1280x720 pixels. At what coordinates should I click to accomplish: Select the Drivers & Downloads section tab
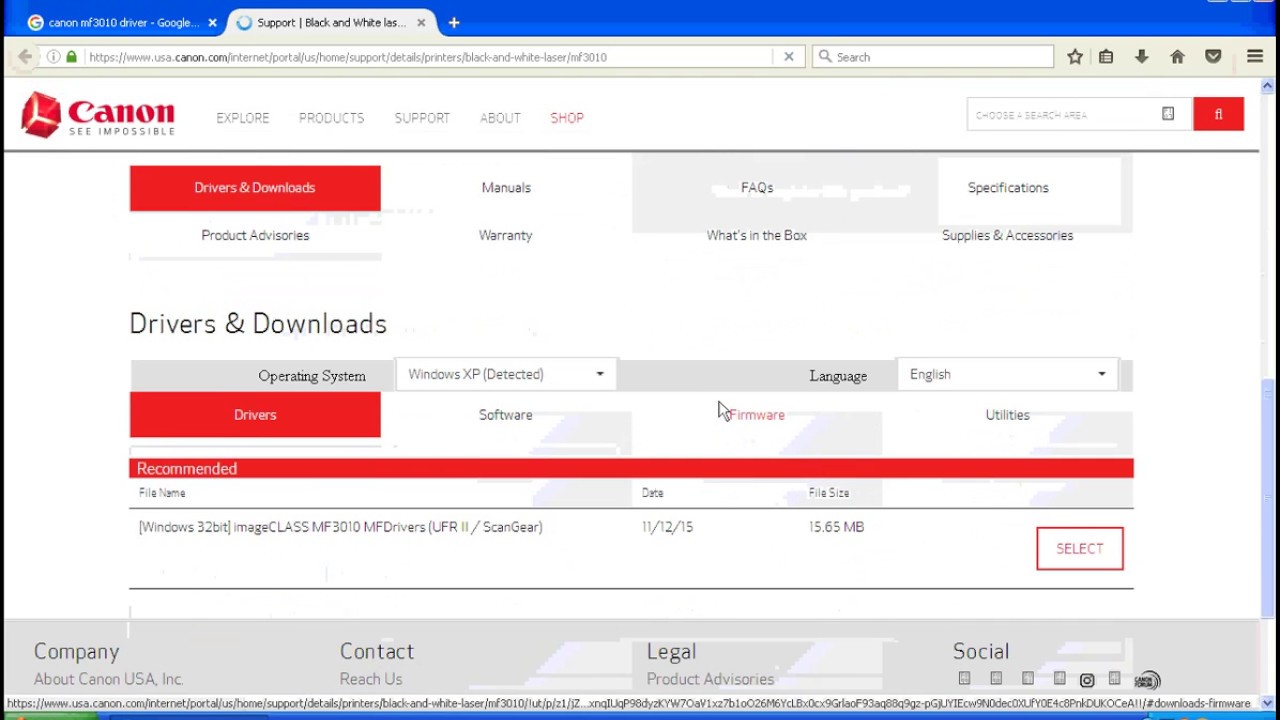tap(255, 188)
